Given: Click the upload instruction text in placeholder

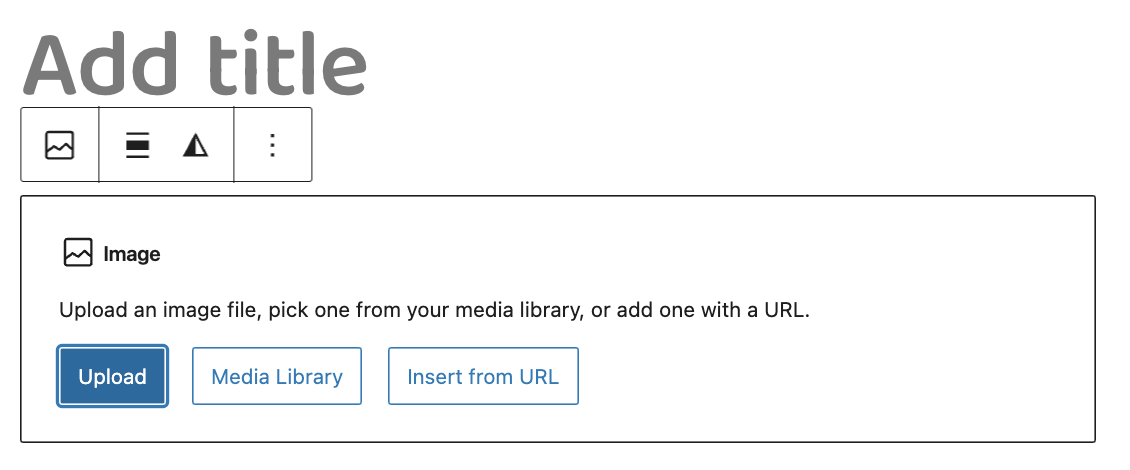Looking at the screenshot, I should [434, 310].
